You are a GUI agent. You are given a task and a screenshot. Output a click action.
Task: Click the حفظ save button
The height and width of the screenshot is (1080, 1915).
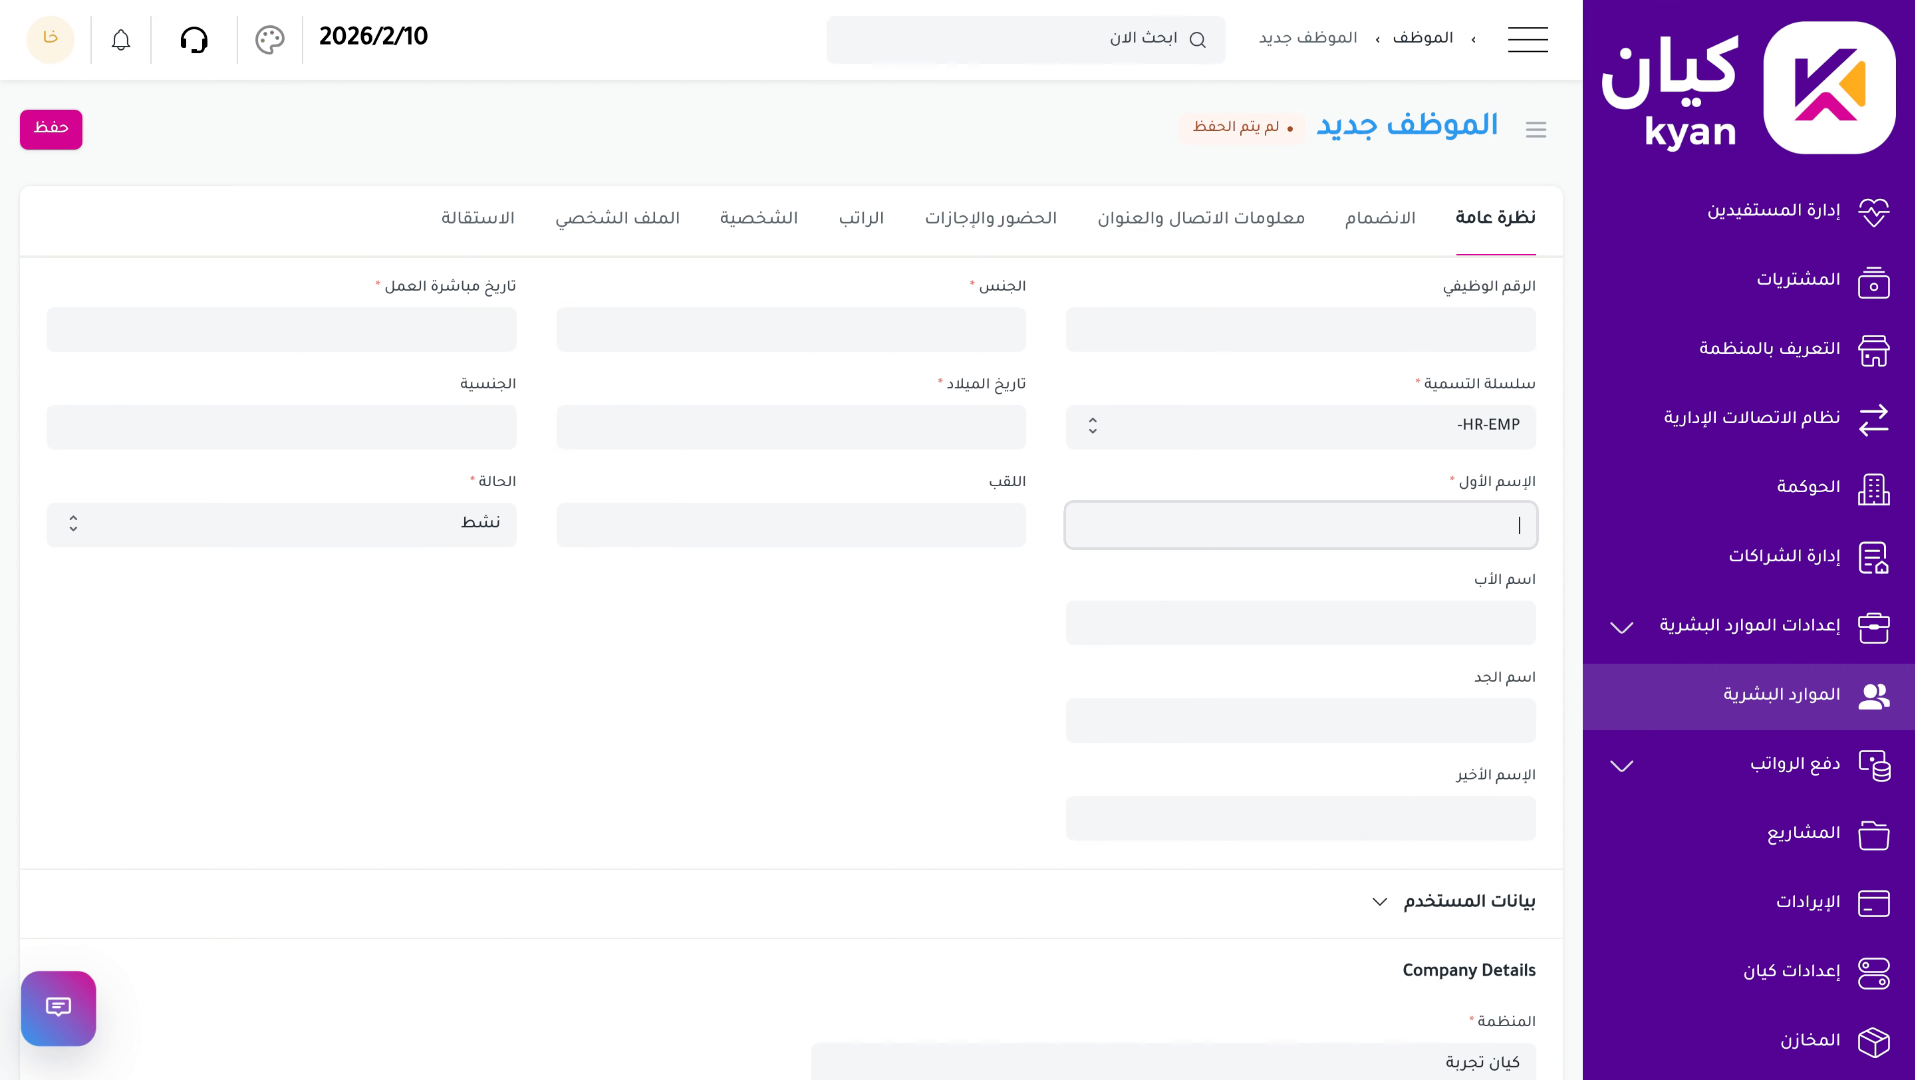pyautogui.click(x=51, y=129)
